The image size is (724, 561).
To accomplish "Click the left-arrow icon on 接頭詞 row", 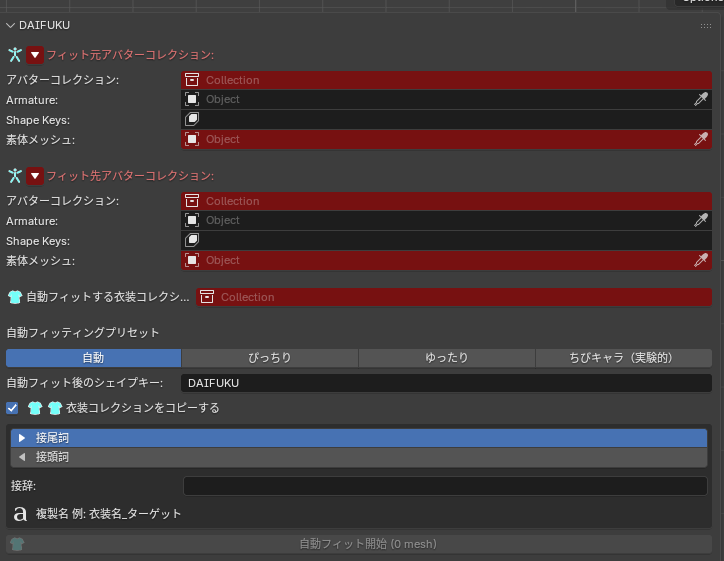I will [22, 457].
